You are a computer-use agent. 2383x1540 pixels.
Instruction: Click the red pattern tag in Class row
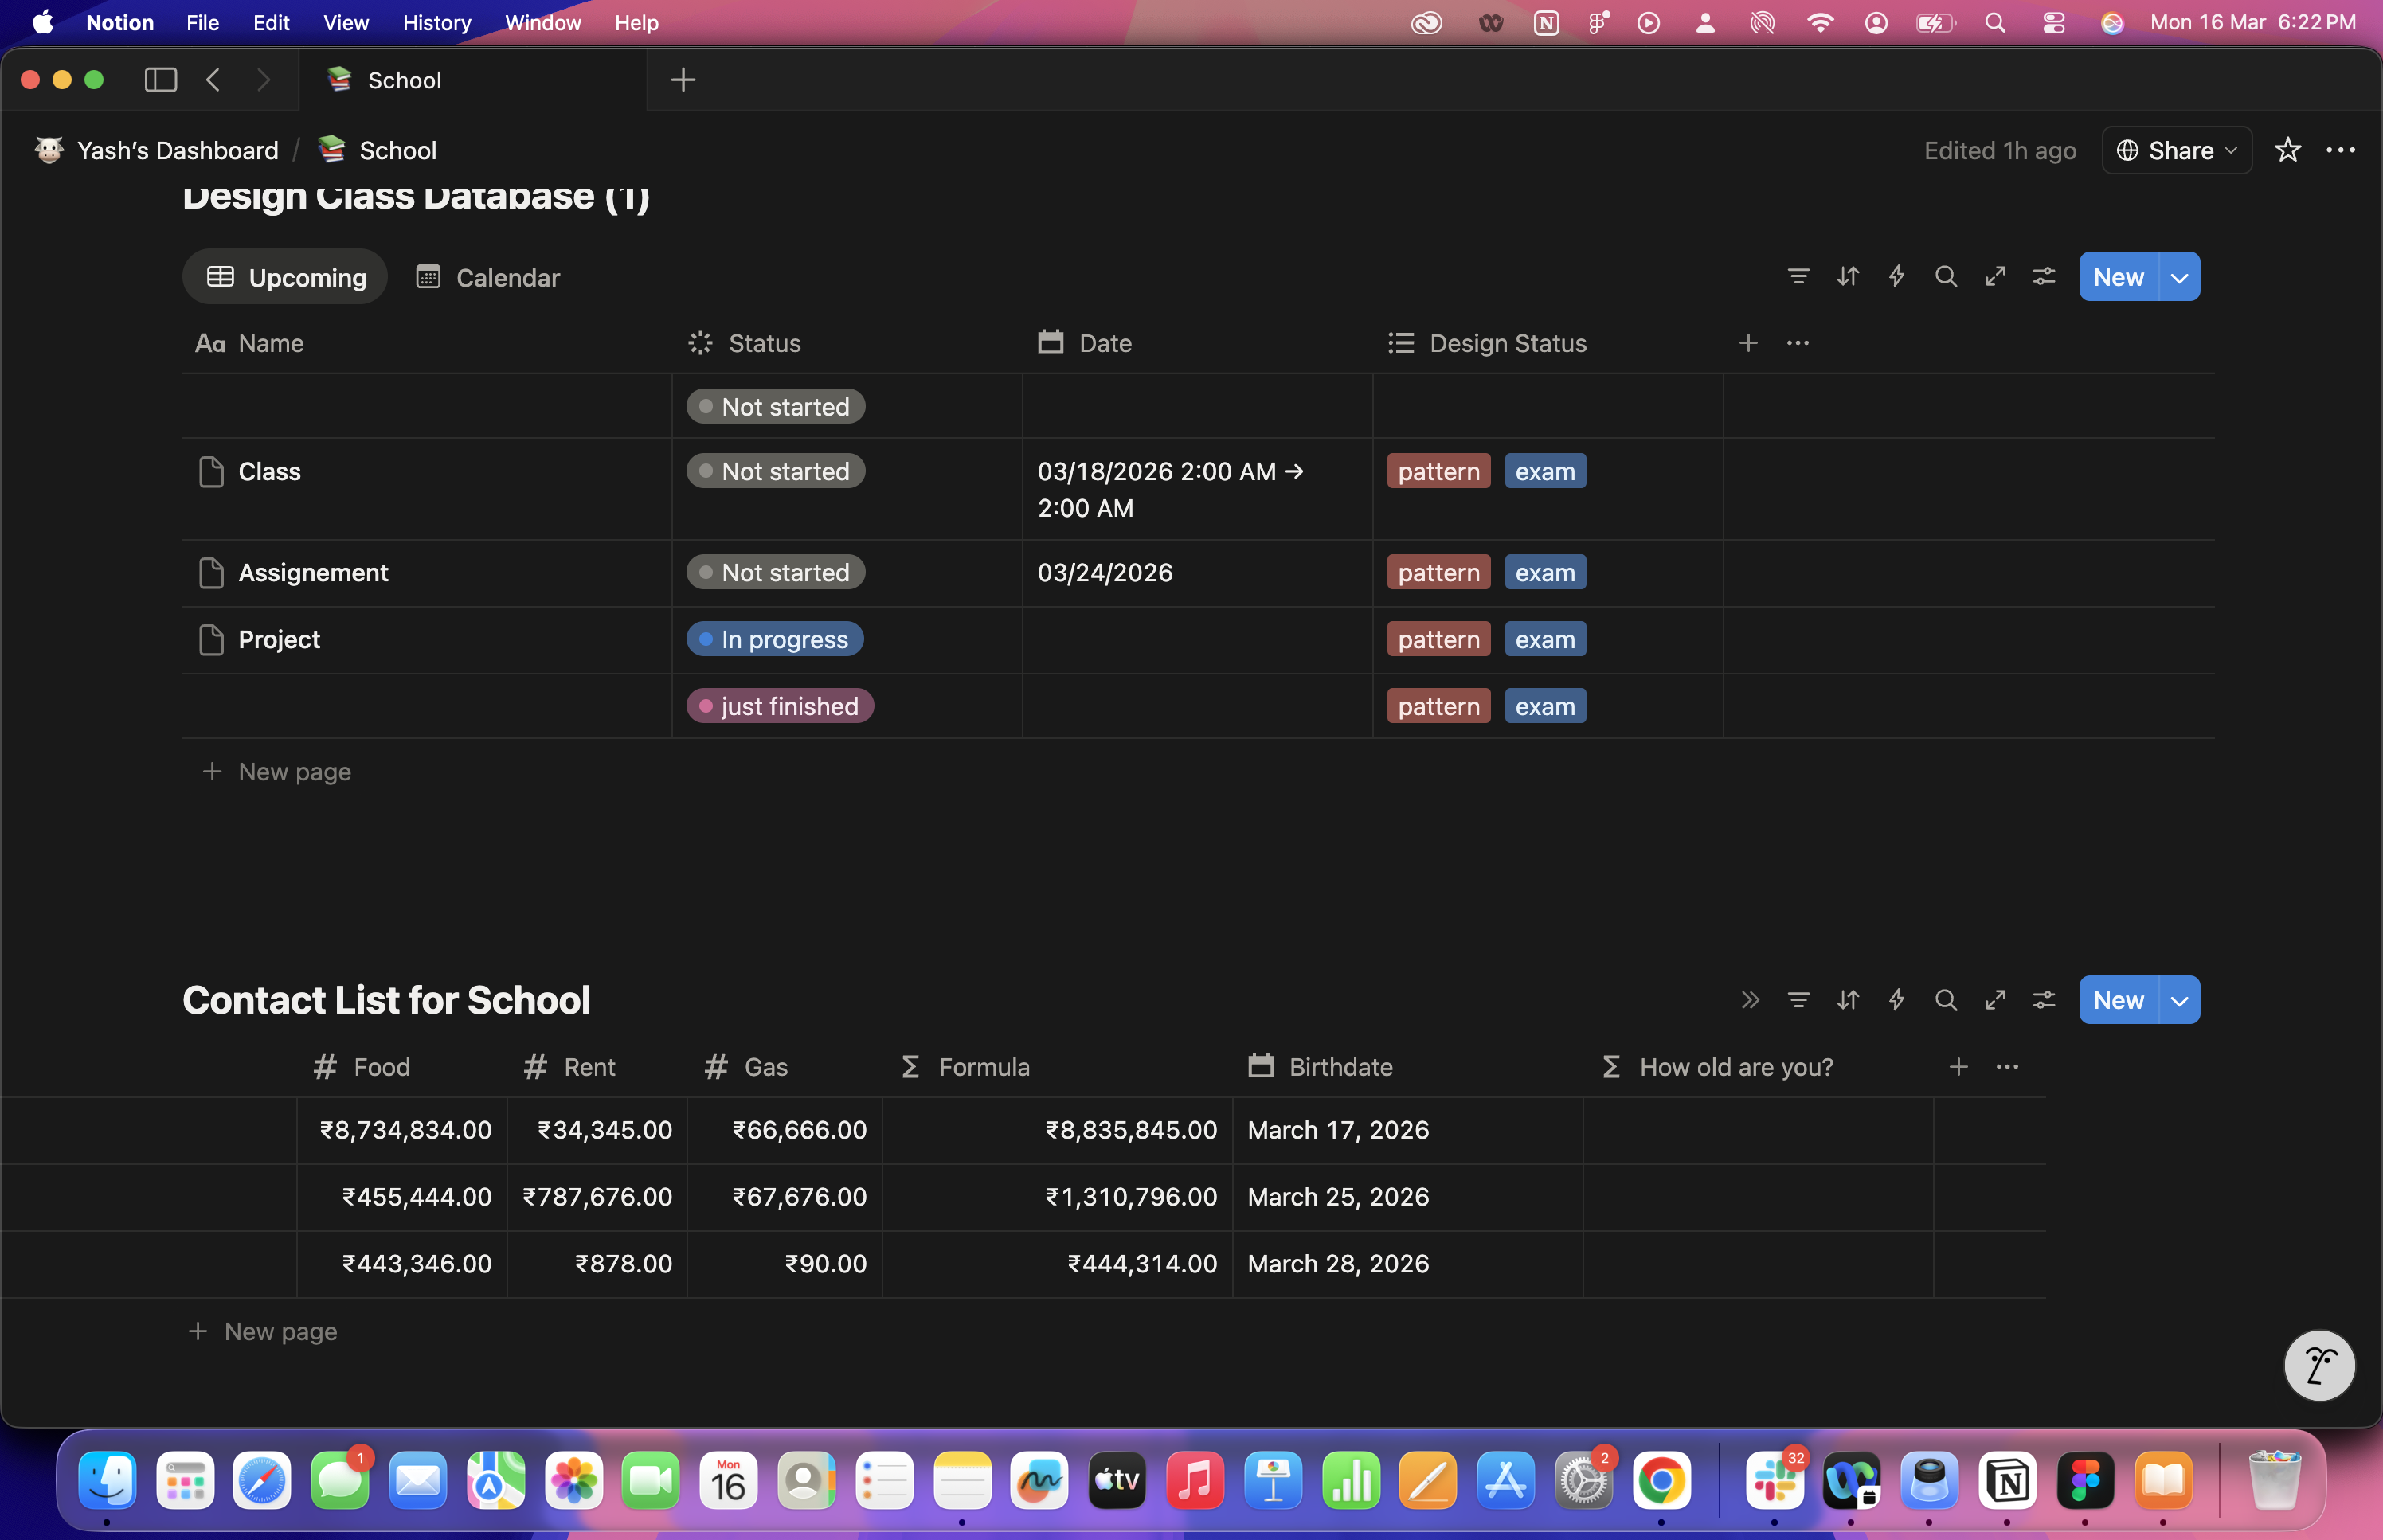click(1438, 471)
